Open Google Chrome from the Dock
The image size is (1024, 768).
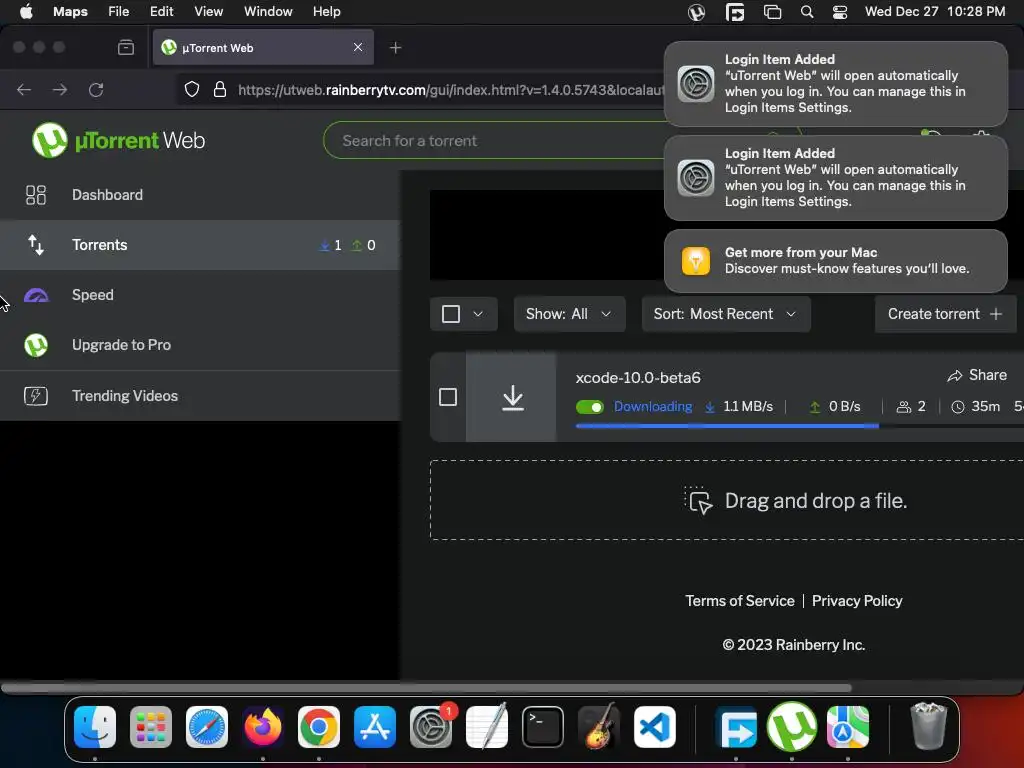[x=319, y=727]
